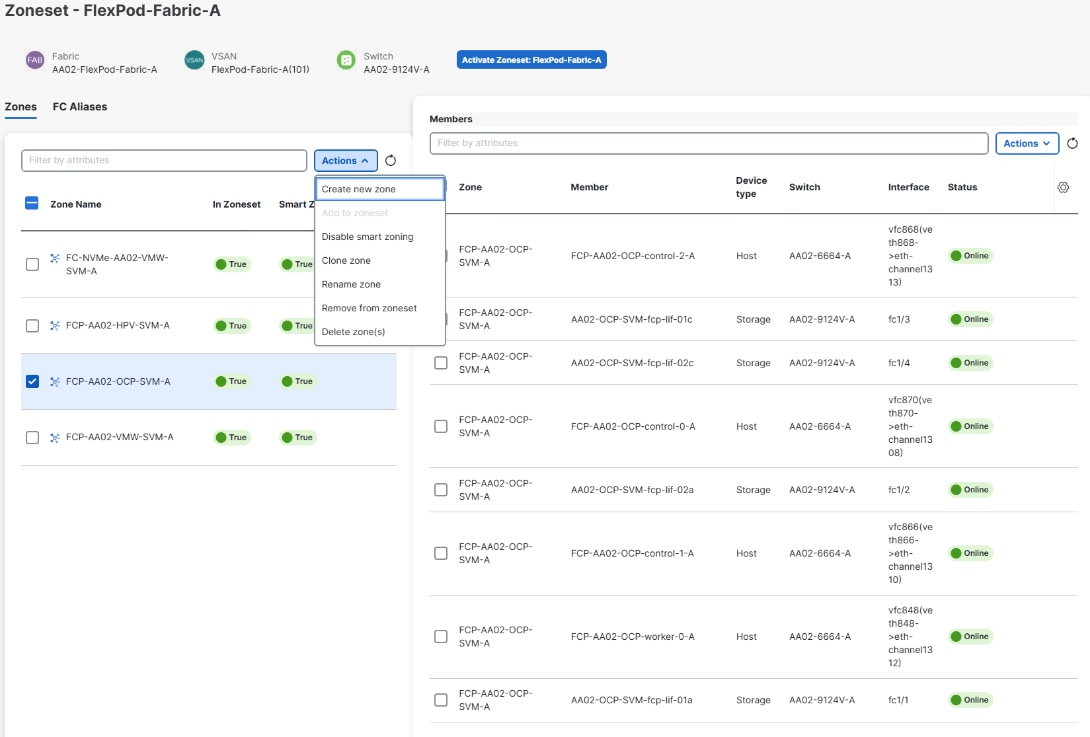This screenshot has width=1090, height=737.
Task: Select member AA02-OCP-SVM-fcp-lif-02c checkbox
Action: 441,363
